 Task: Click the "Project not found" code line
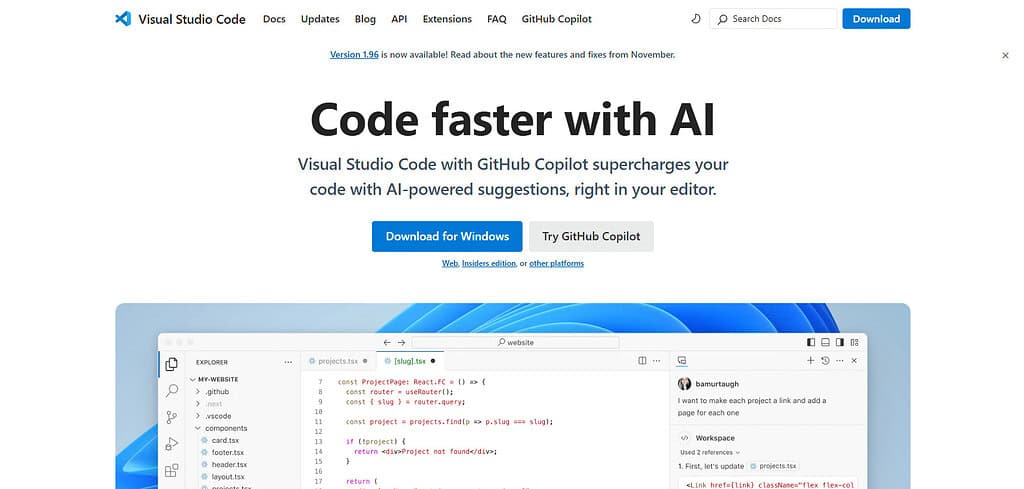pos(425,452)
